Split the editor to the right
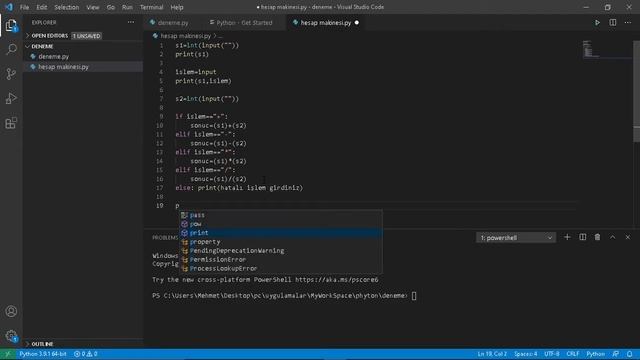The image size is (640, 360). (x=613, y=23)
